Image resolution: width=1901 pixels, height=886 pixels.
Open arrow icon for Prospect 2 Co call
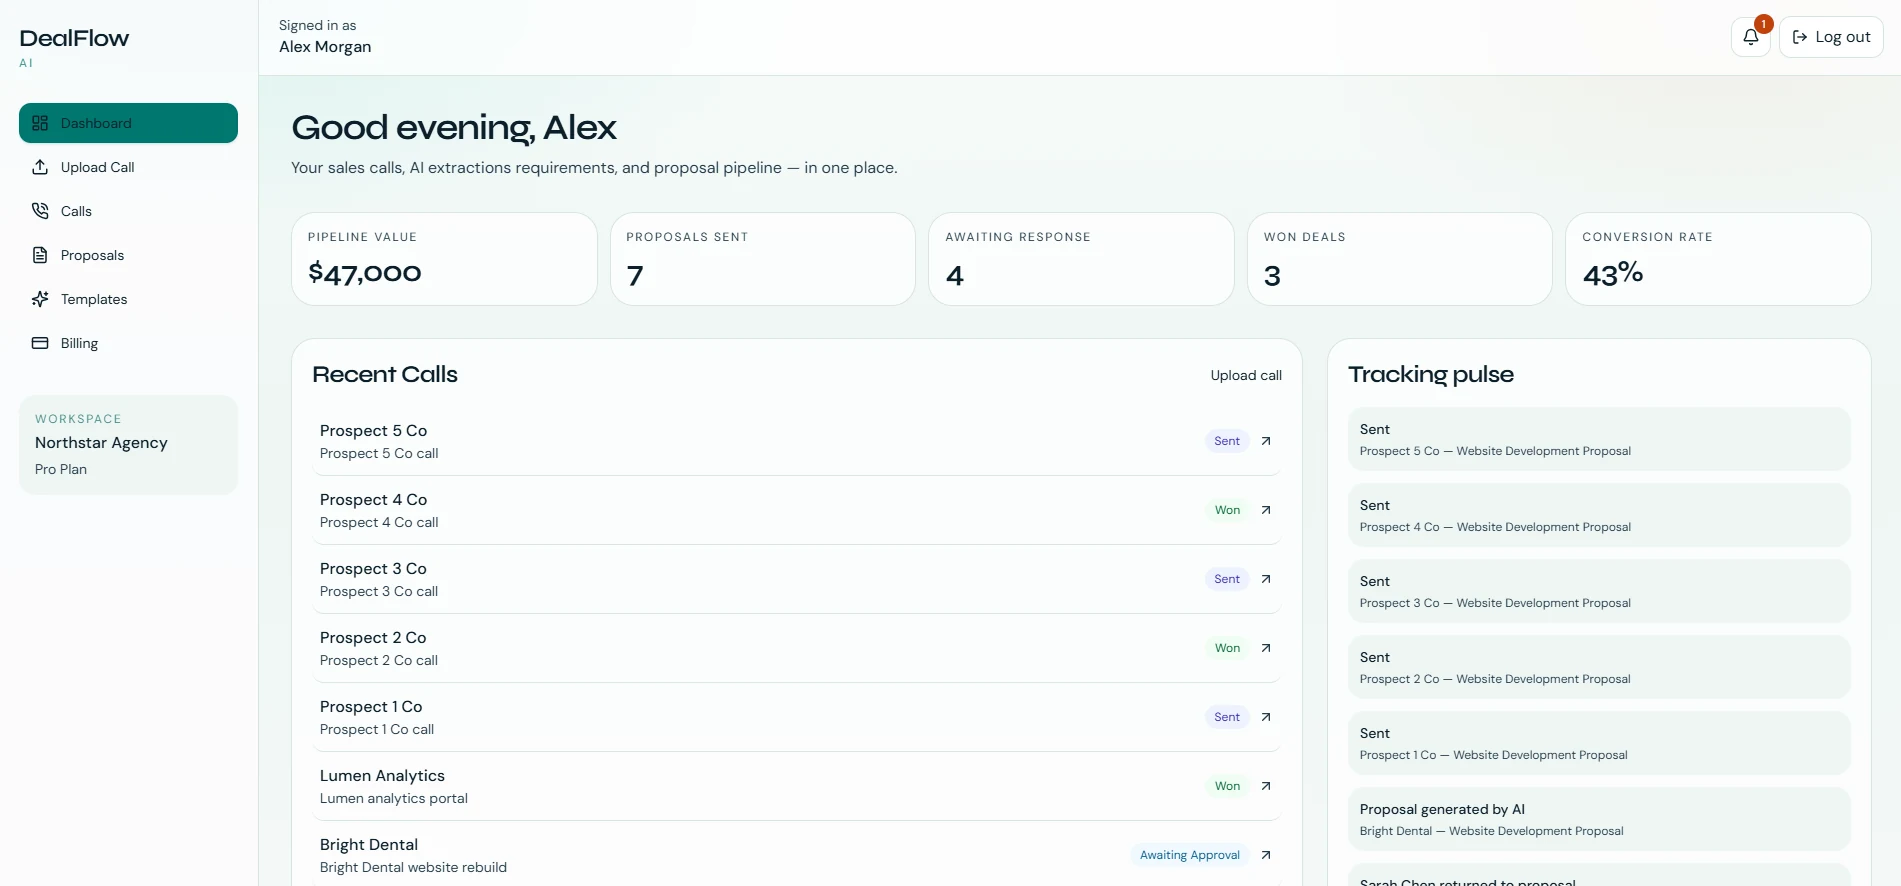(1266, 648)
